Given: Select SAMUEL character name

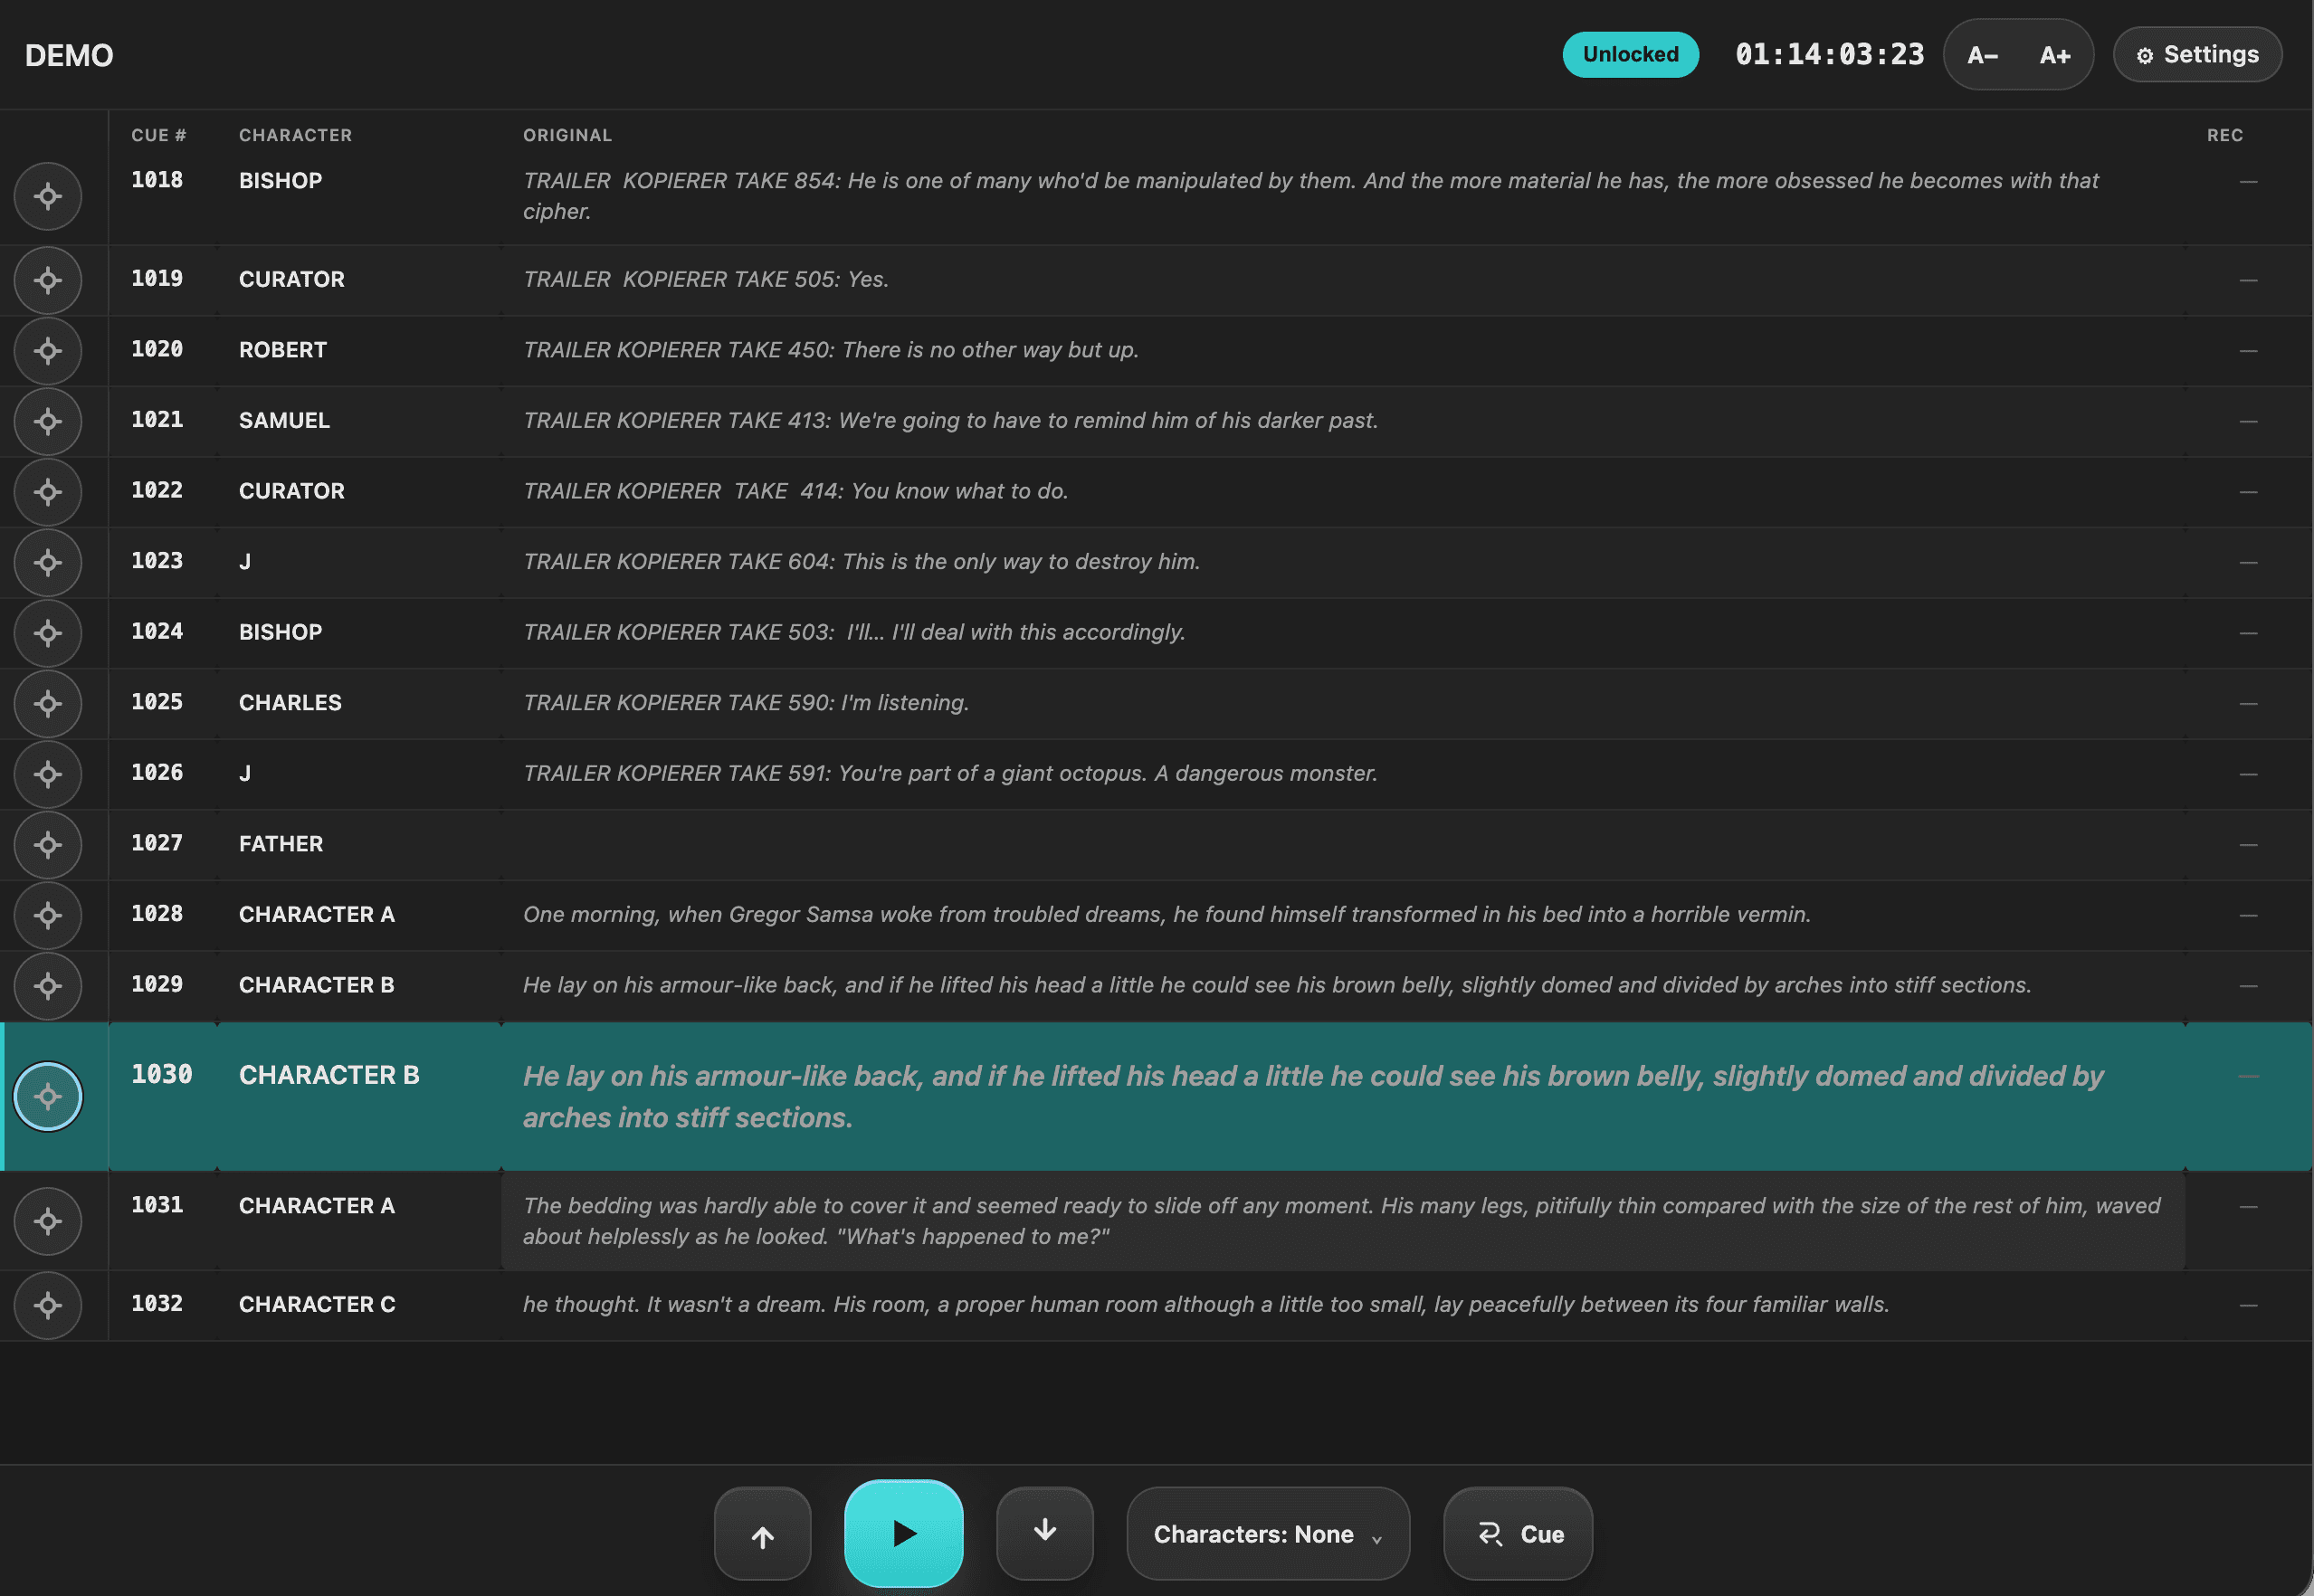Looking at the screenshot, I should (284, 420).
